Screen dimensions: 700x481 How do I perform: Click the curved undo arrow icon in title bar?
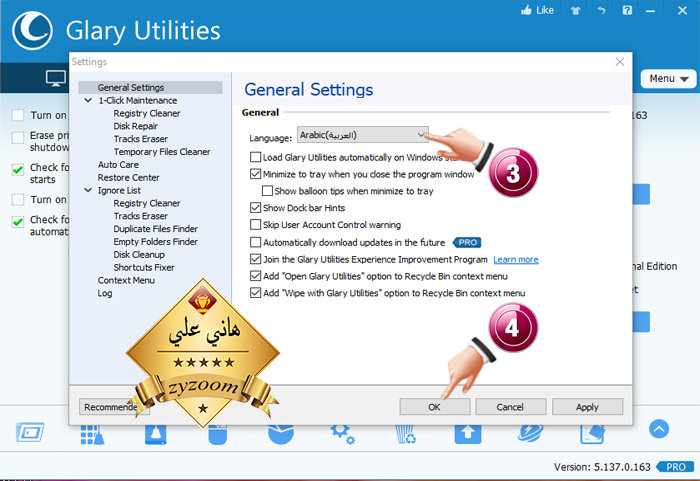click(601, 10)
